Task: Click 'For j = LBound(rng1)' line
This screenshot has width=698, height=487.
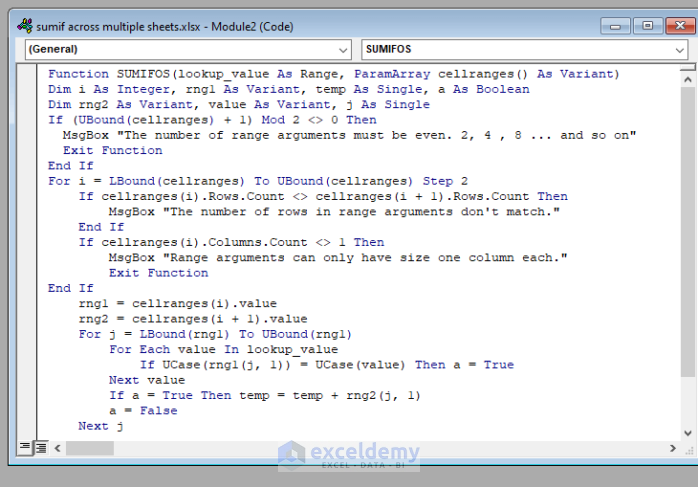Action: (215, 334)
